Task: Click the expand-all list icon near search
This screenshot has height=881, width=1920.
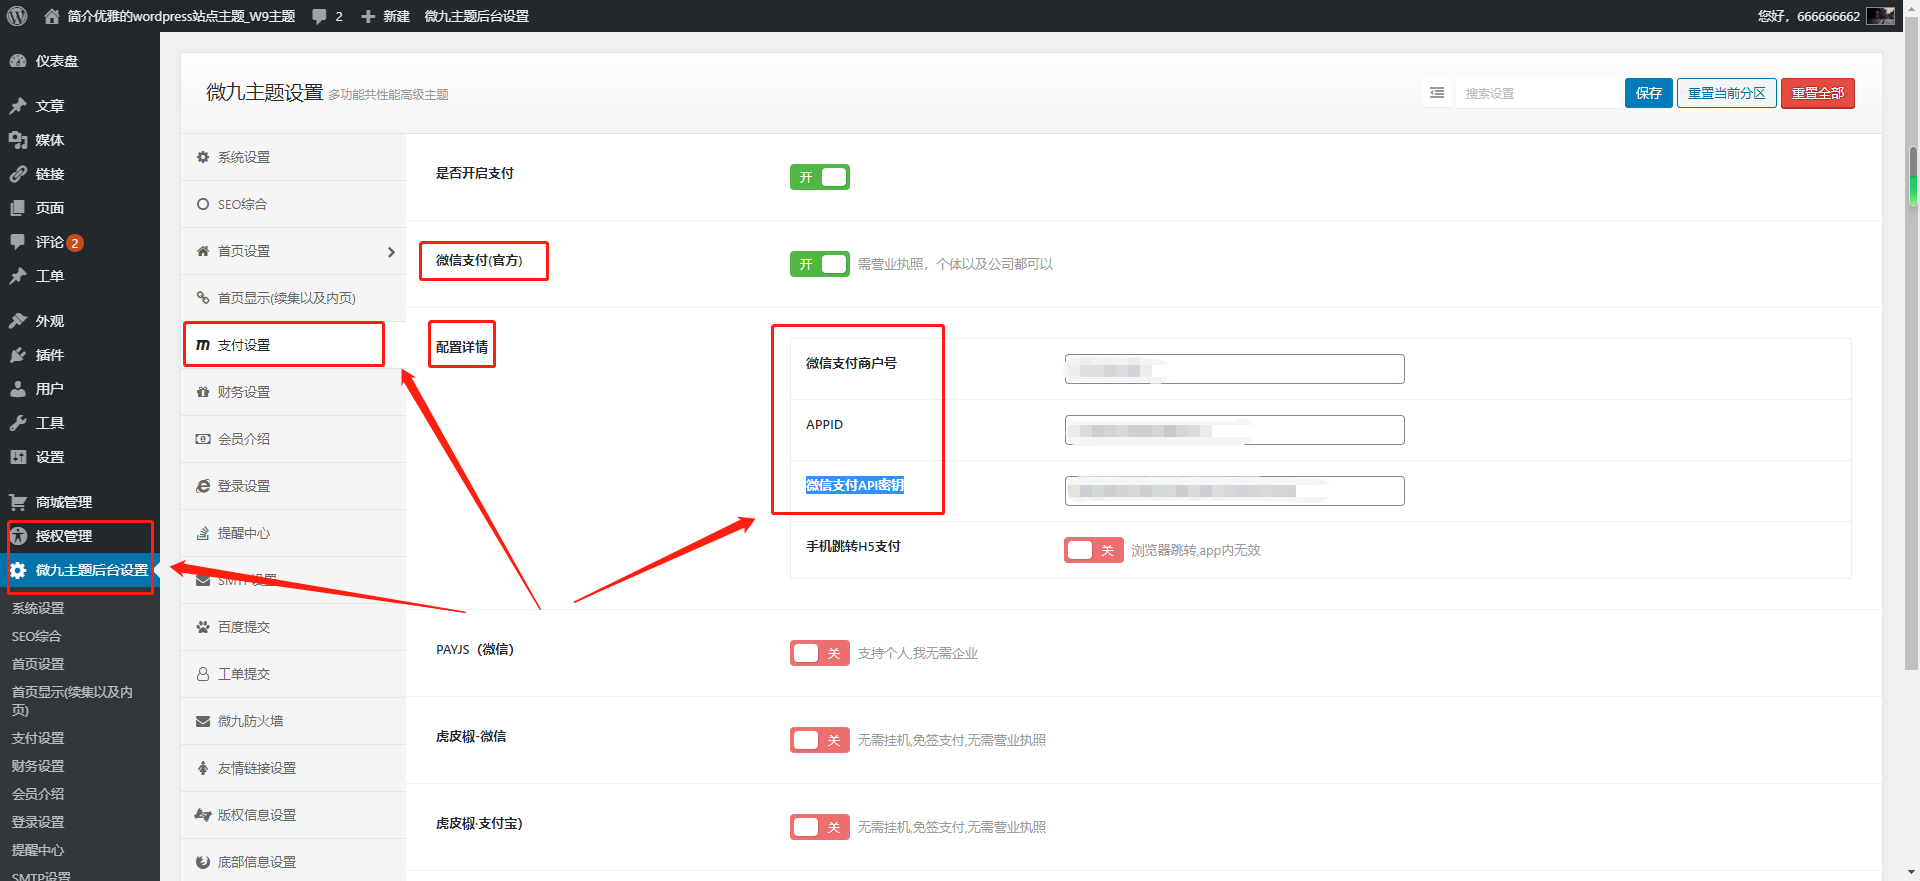Action: pyautogui.click(x=1437, y=93)
